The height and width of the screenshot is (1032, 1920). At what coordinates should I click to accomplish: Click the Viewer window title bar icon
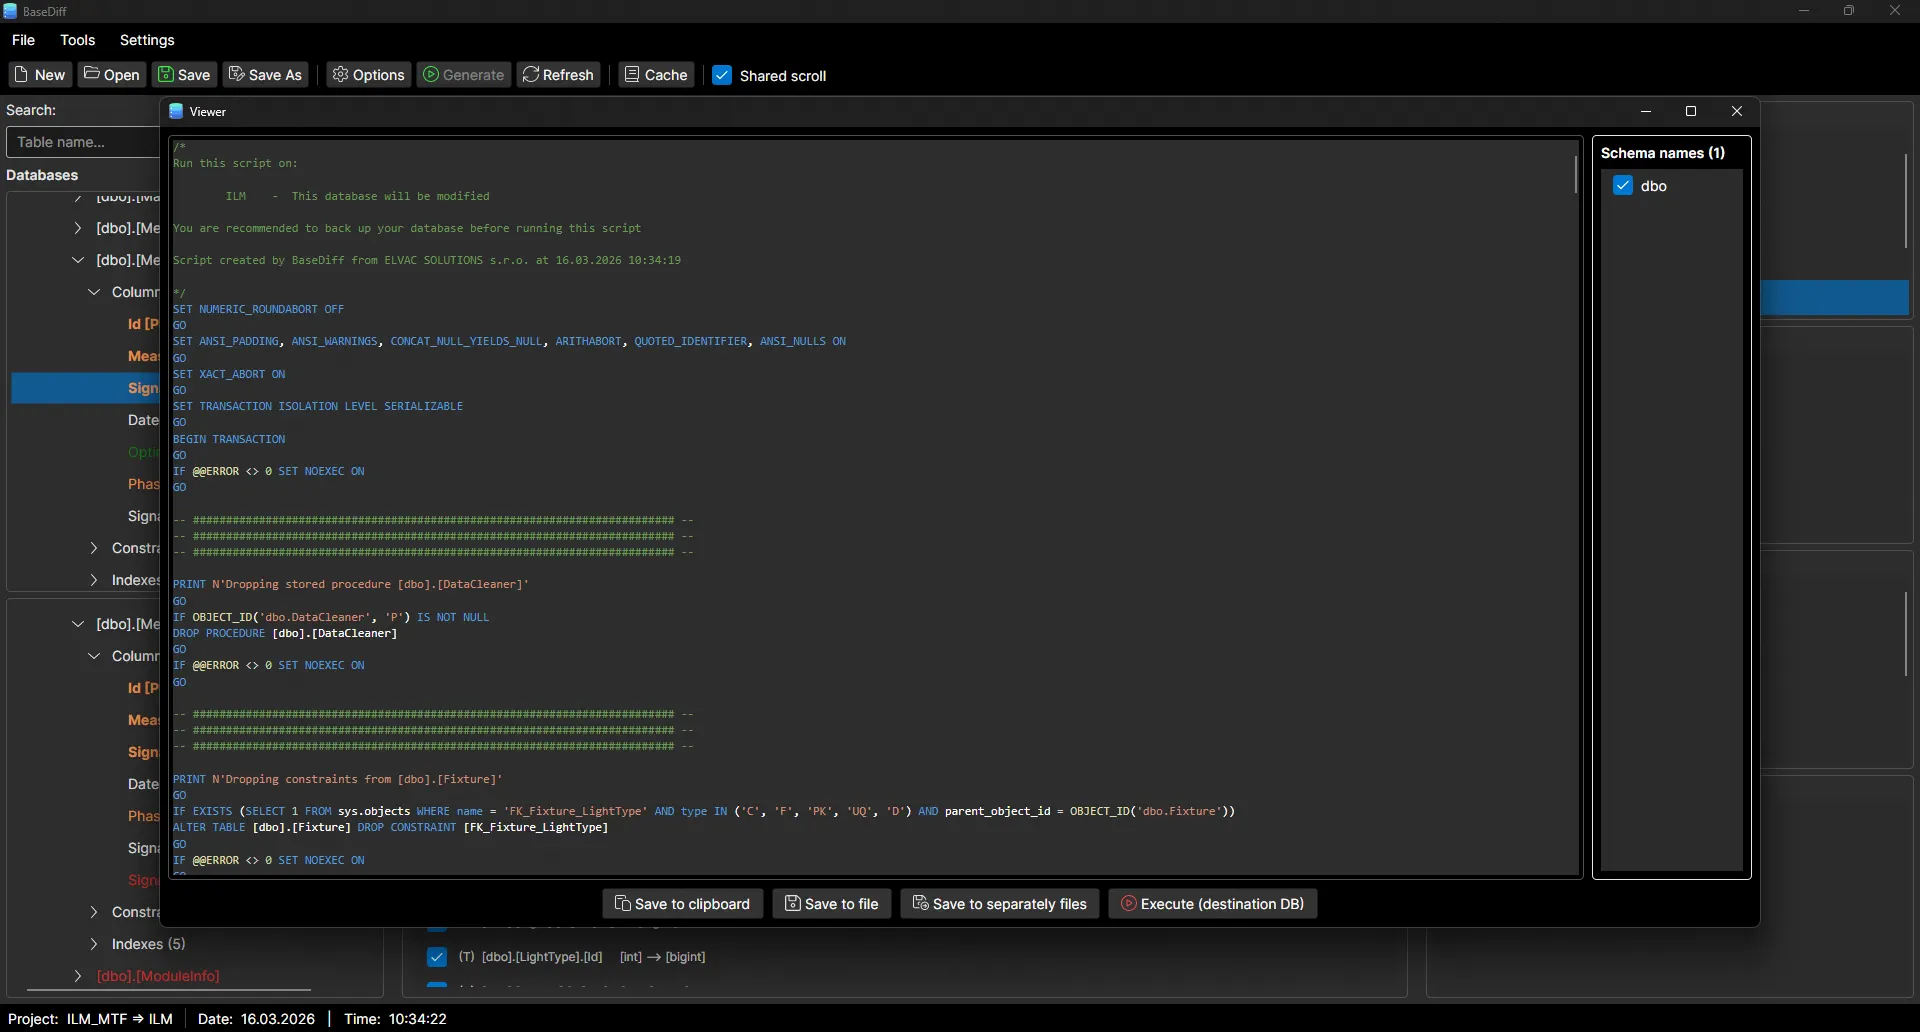tap(178, 111)
